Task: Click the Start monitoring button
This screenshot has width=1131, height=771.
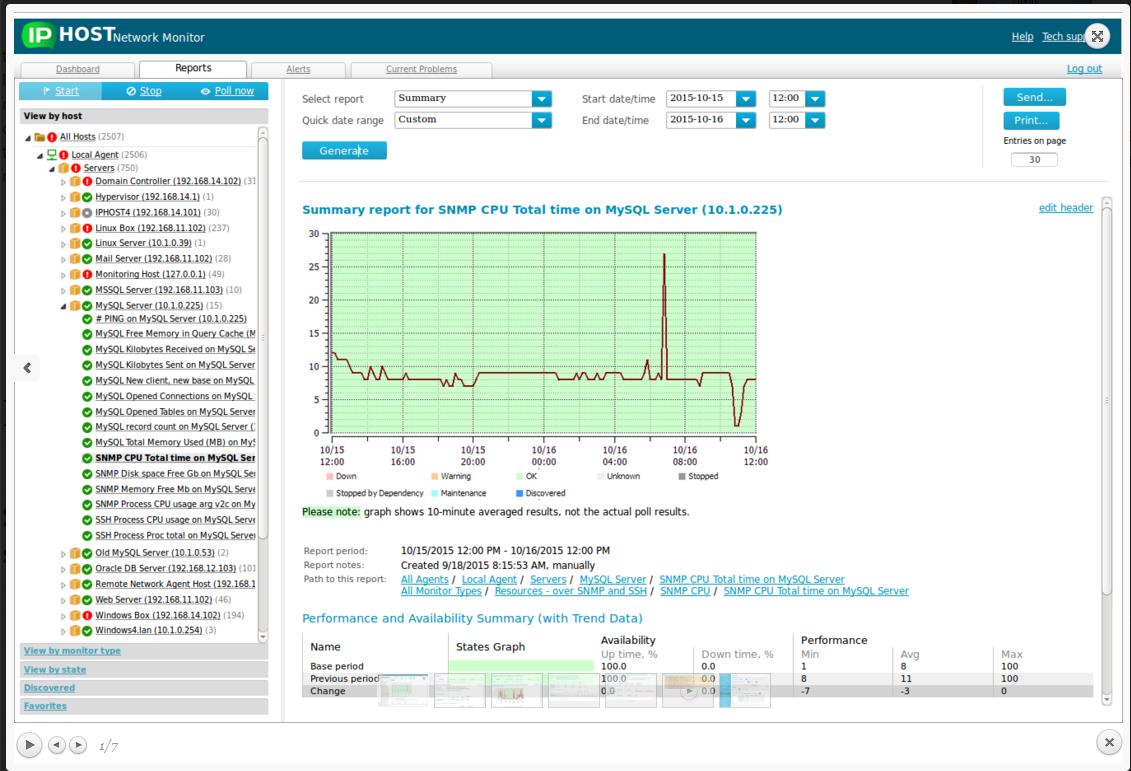Action: [61, 91]
